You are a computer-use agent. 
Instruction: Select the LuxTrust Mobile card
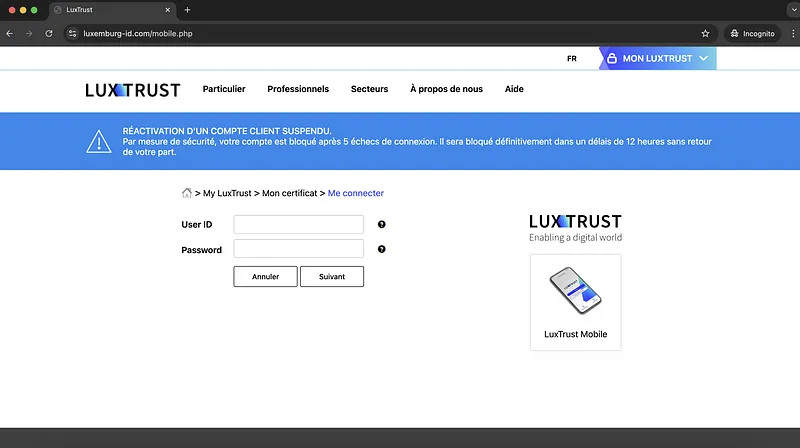576,302
